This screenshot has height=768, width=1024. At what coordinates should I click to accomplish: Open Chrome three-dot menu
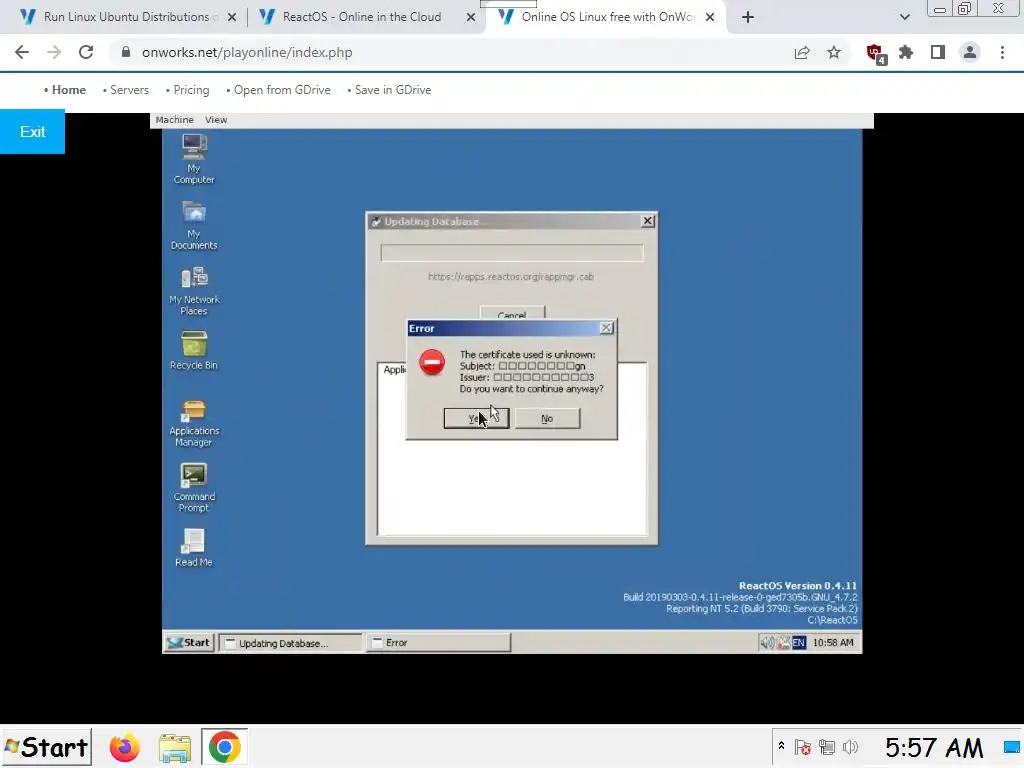[x=1002, y=52]
